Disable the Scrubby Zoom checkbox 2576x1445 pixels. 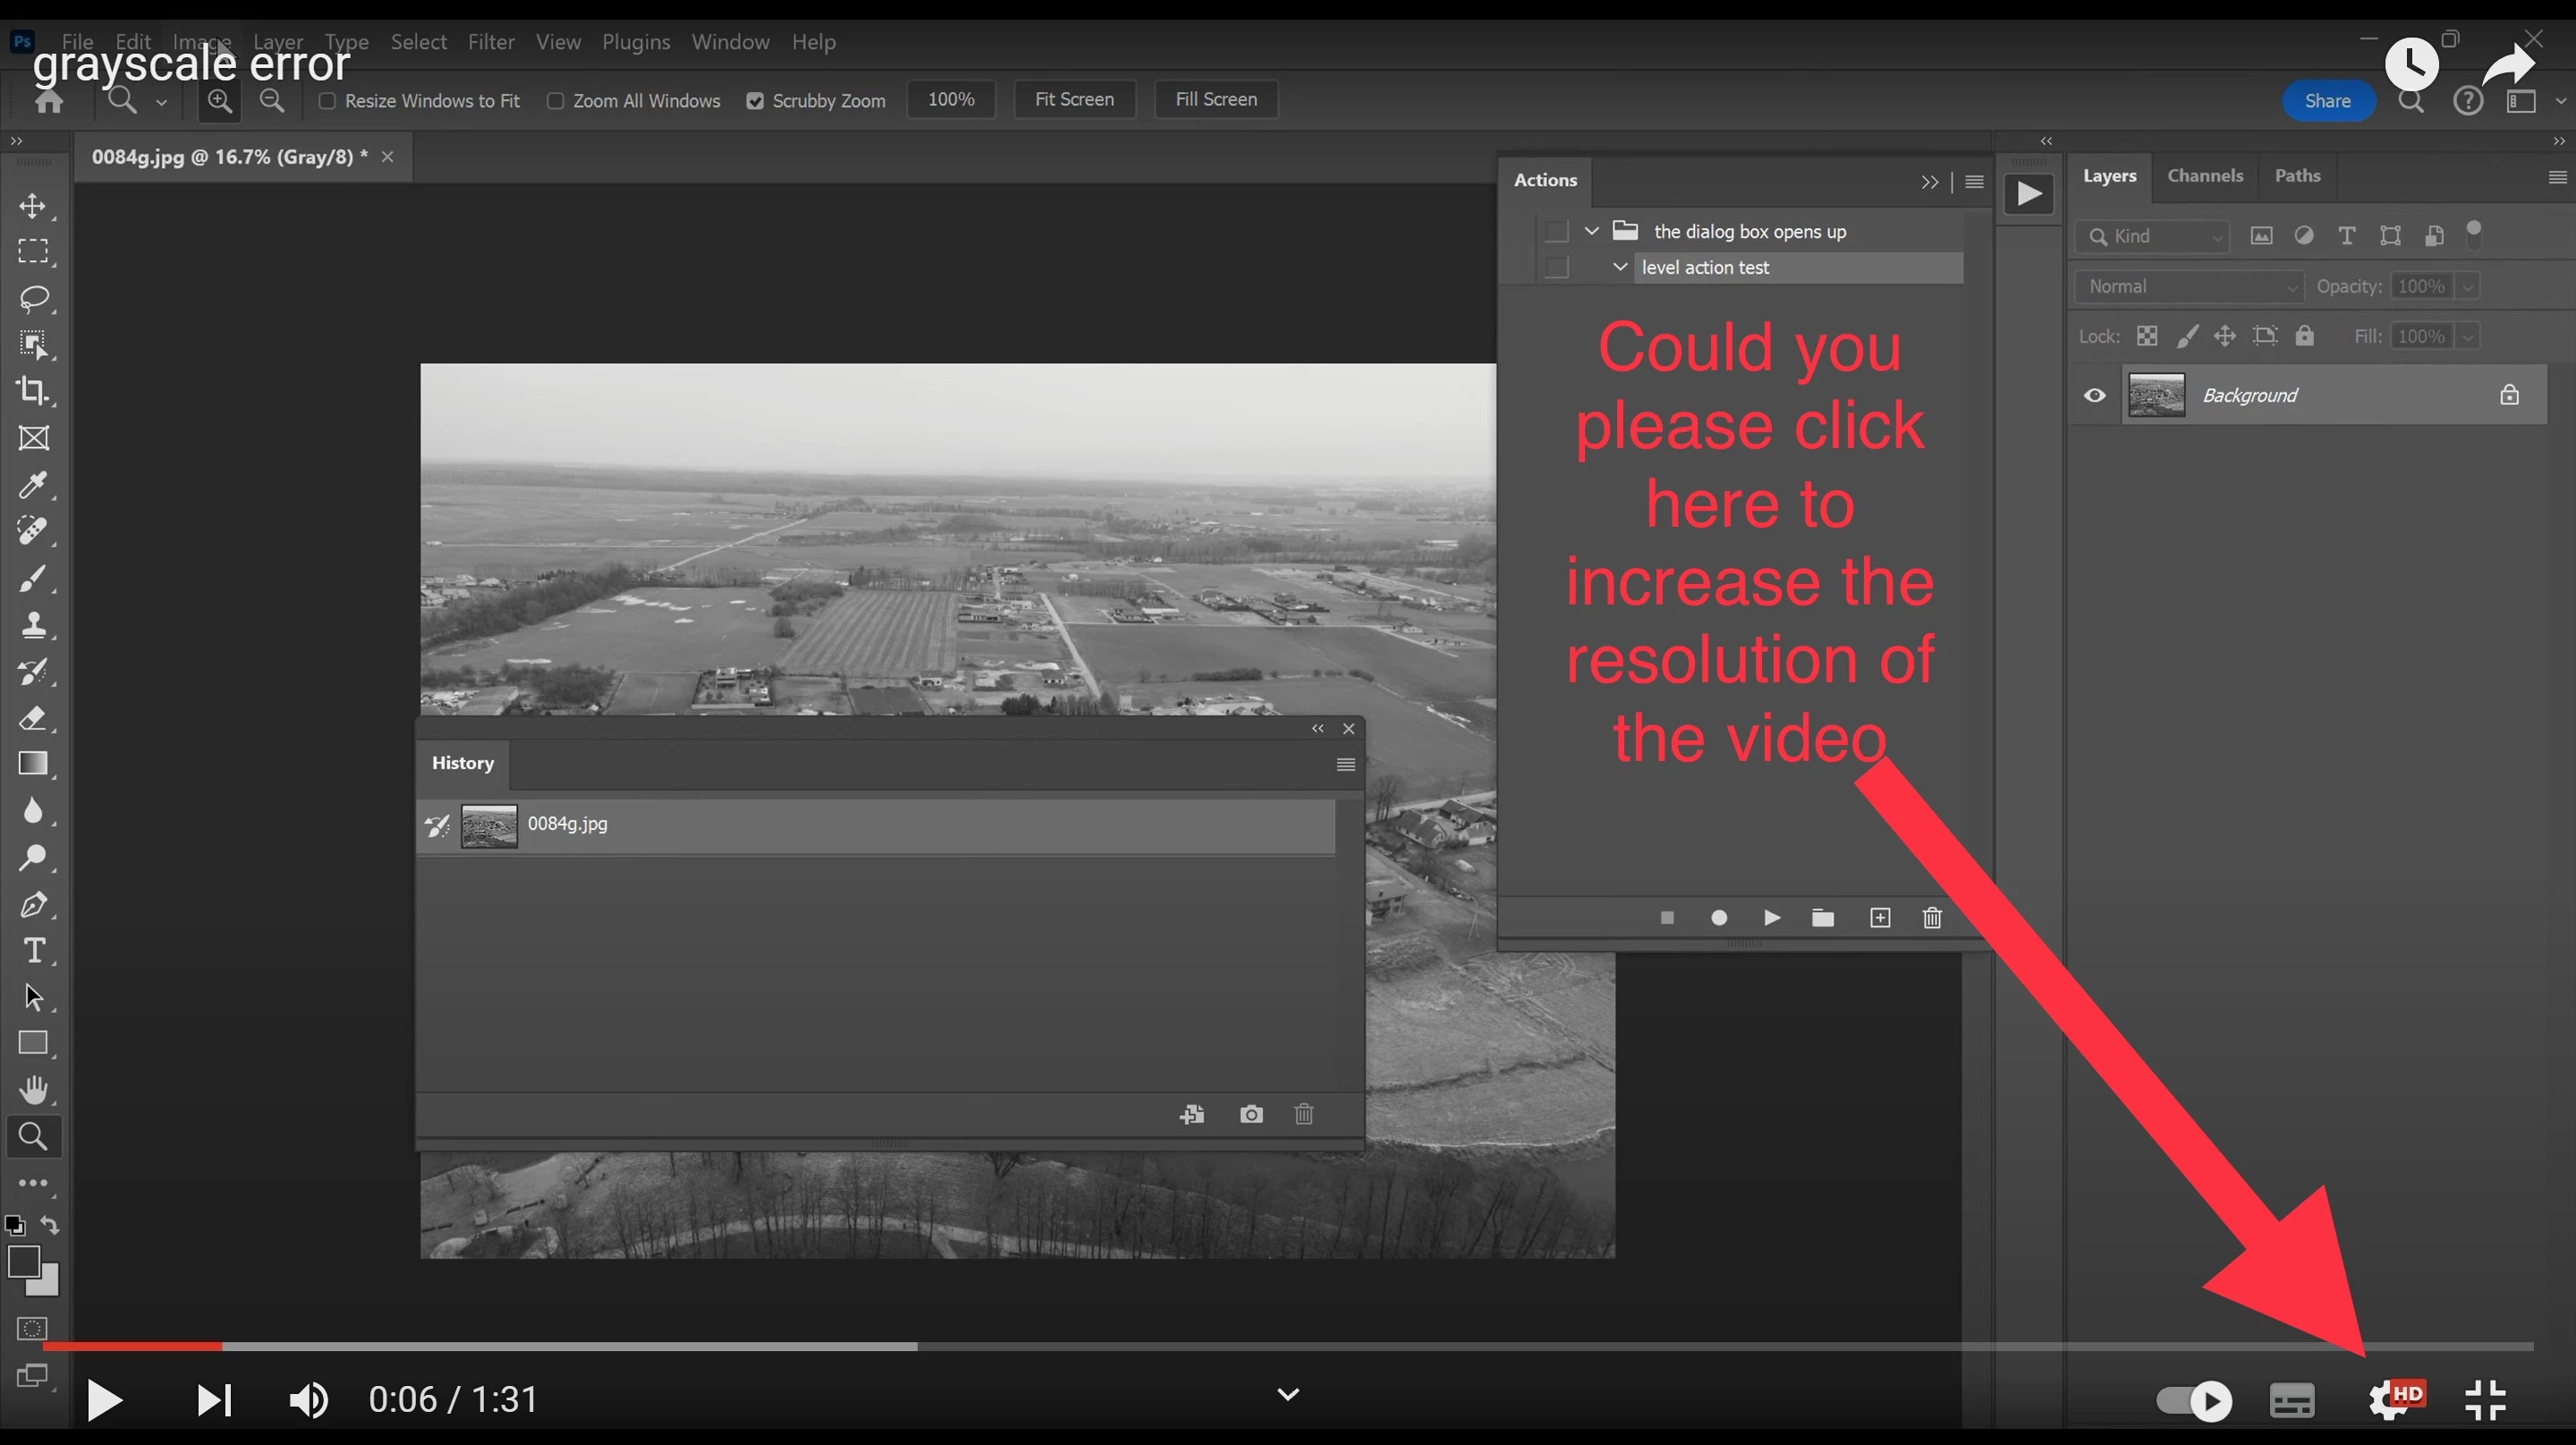click(x=755, y=101)
